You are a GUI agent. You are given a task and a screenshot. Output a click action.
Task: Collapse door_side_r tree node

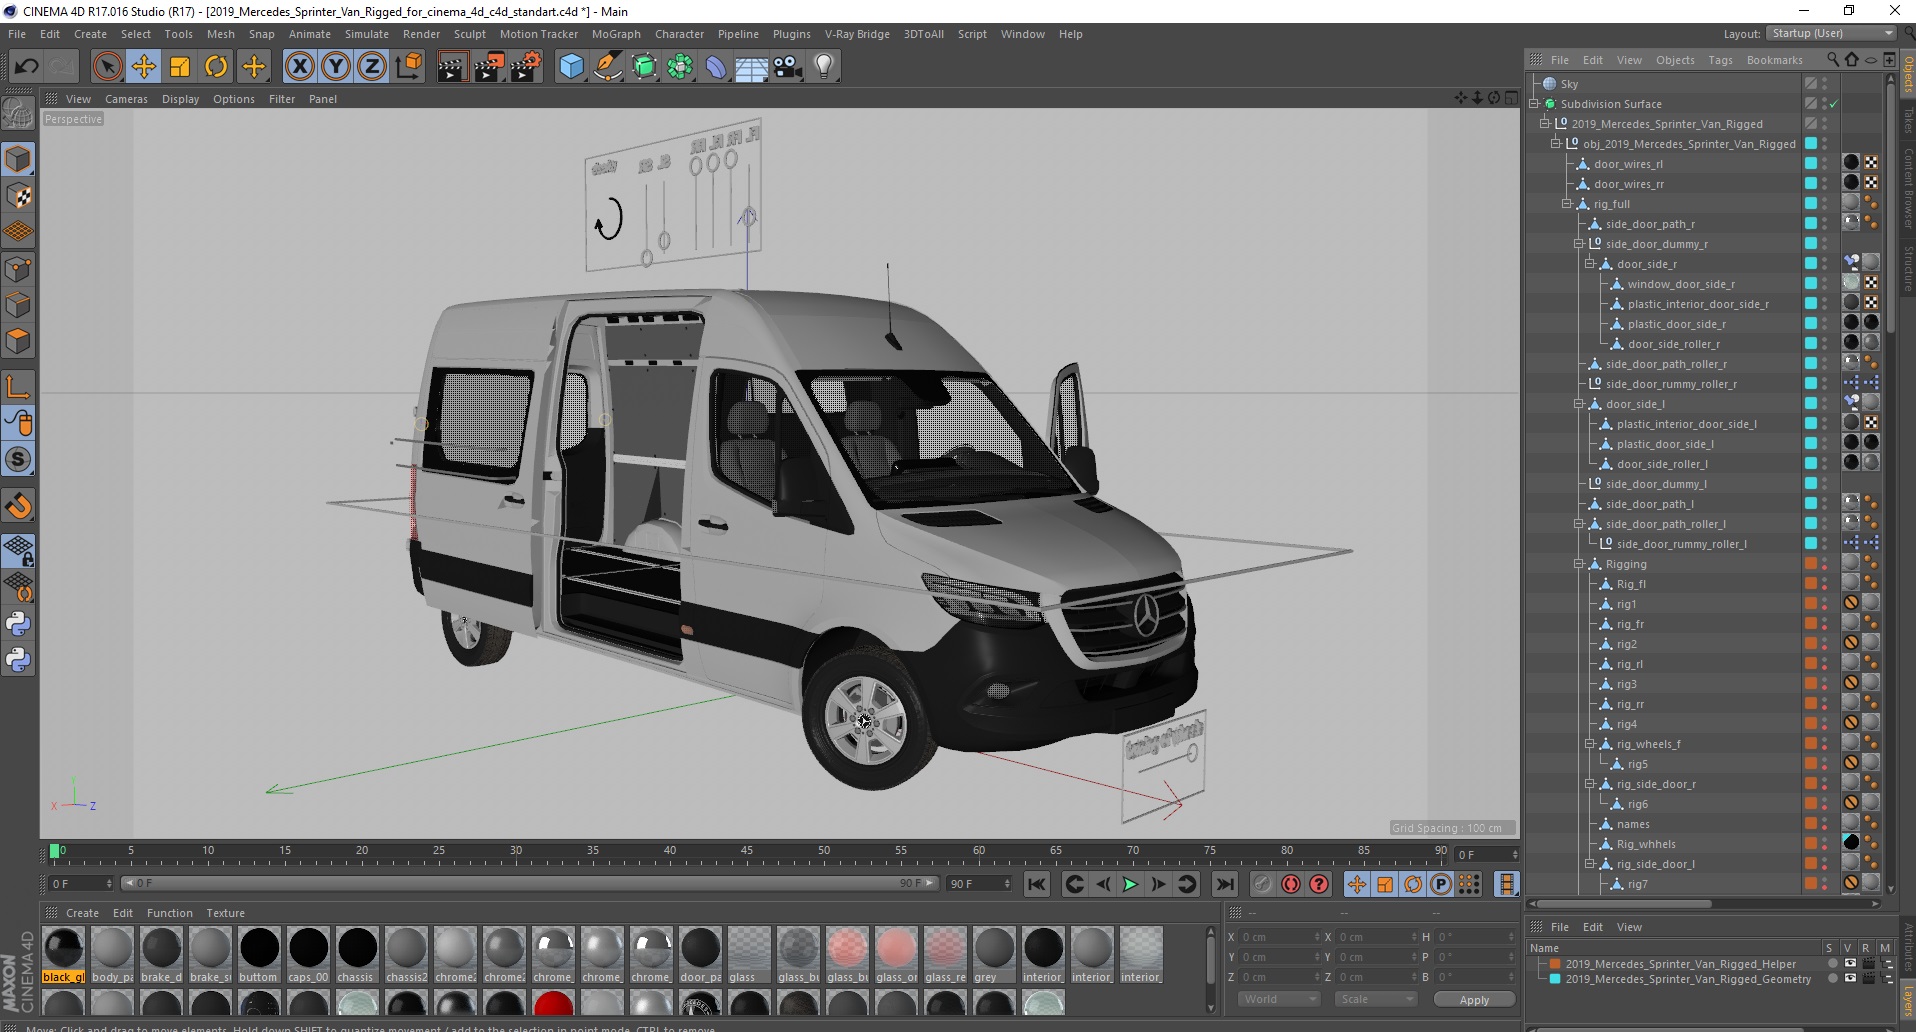(x=1590, y=264)
